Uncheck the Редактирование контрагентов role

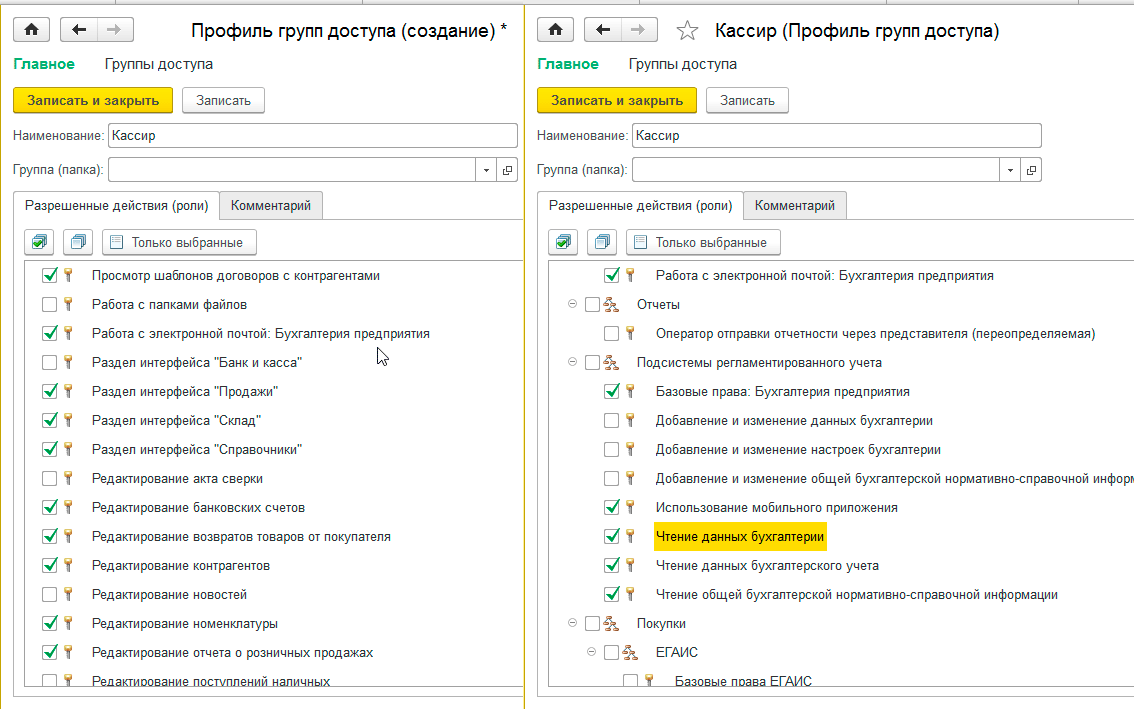pyautogui.click(x=50, y=565)
